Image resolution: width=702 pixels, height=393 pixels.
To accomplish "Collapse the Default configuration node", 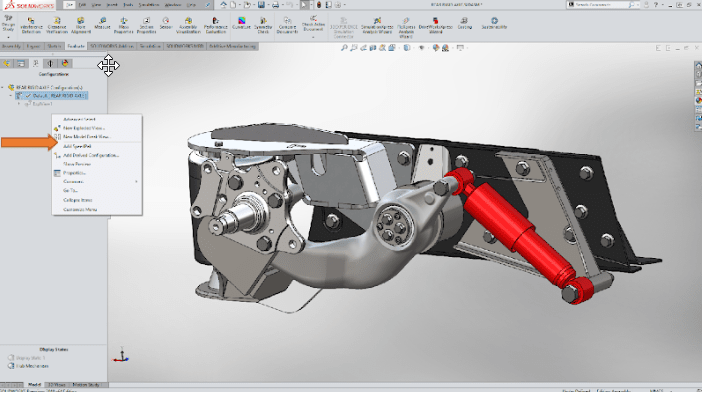I will tap(11, 96).
